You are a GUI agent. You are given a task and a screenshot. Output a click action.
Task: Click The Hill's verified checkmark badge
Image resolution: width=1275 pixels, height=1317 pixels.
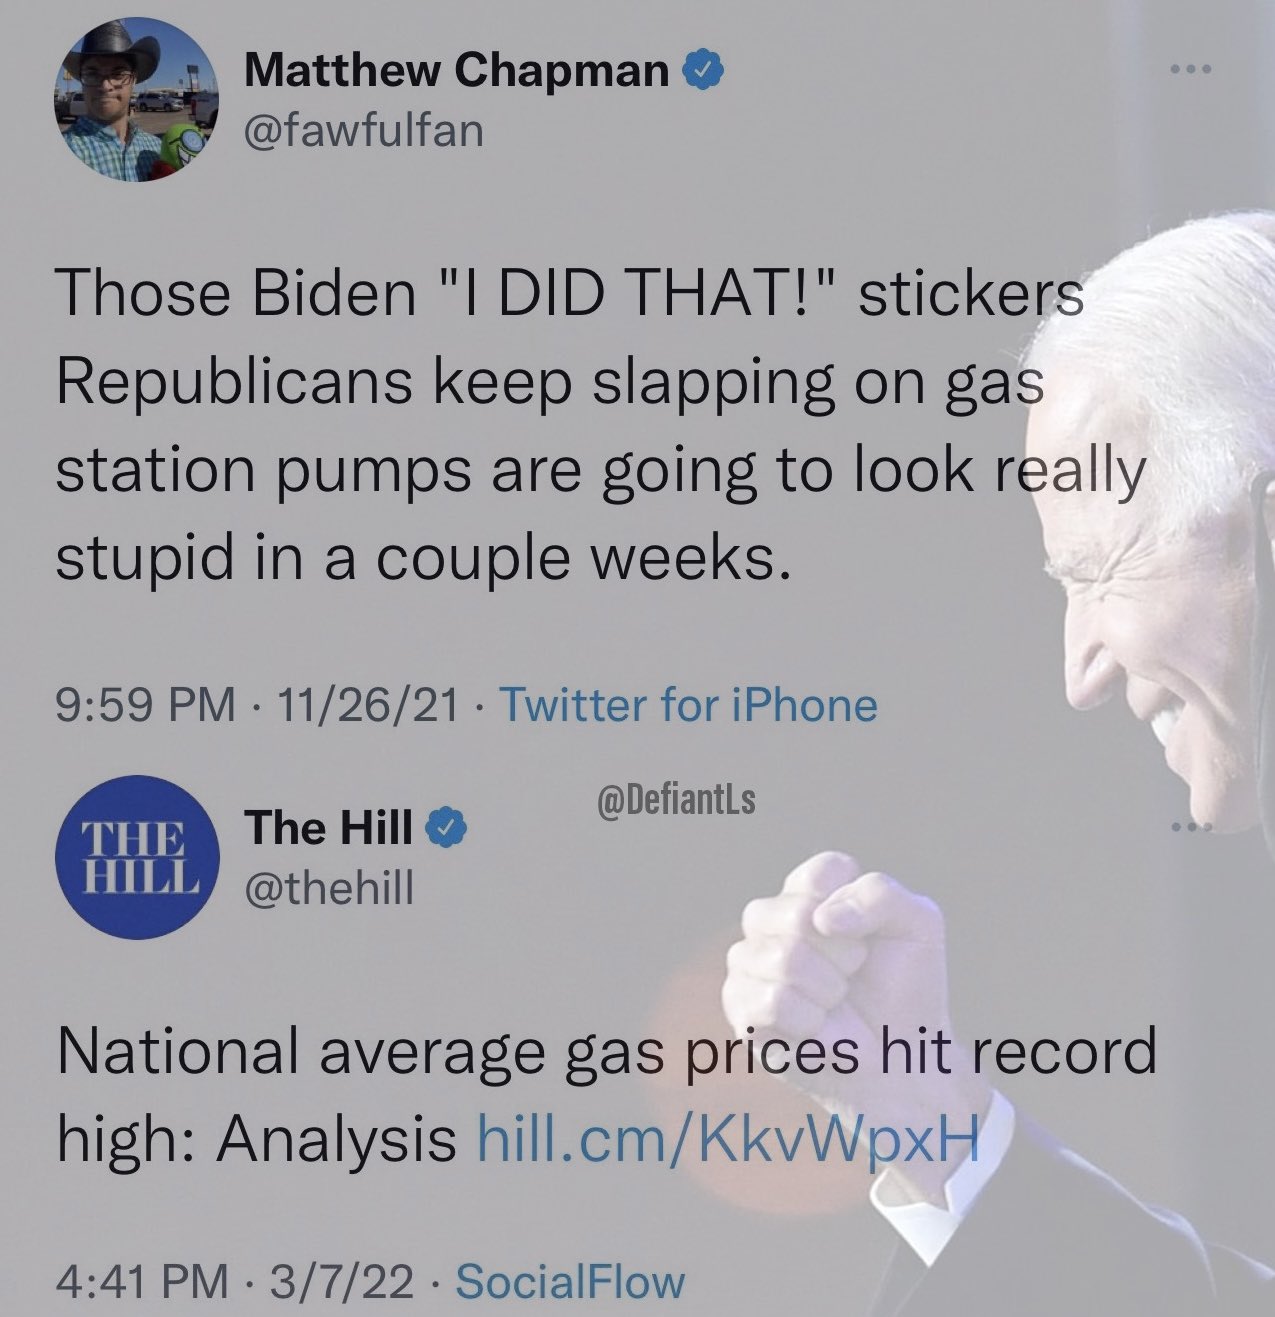446,827
